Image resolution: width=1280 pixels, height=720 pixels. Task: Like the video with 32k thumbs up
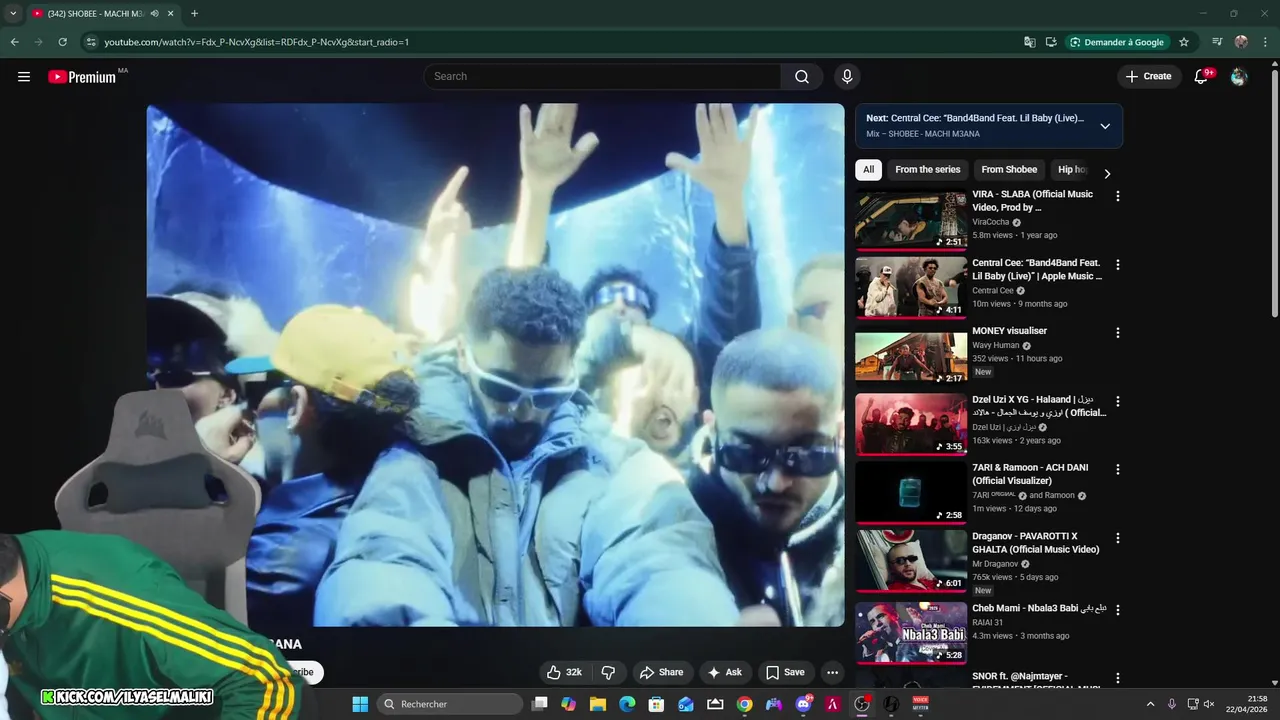565,672
